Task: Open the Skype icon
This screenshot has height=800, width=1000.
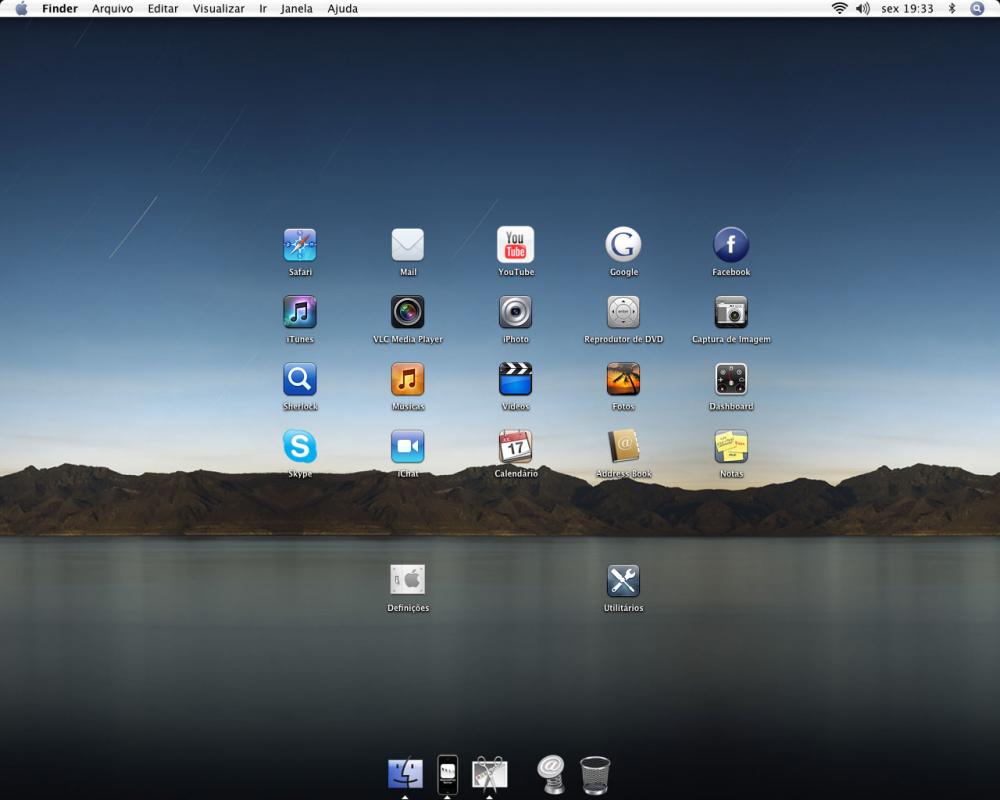Action: pyautogui.click(x=300, y=447)
